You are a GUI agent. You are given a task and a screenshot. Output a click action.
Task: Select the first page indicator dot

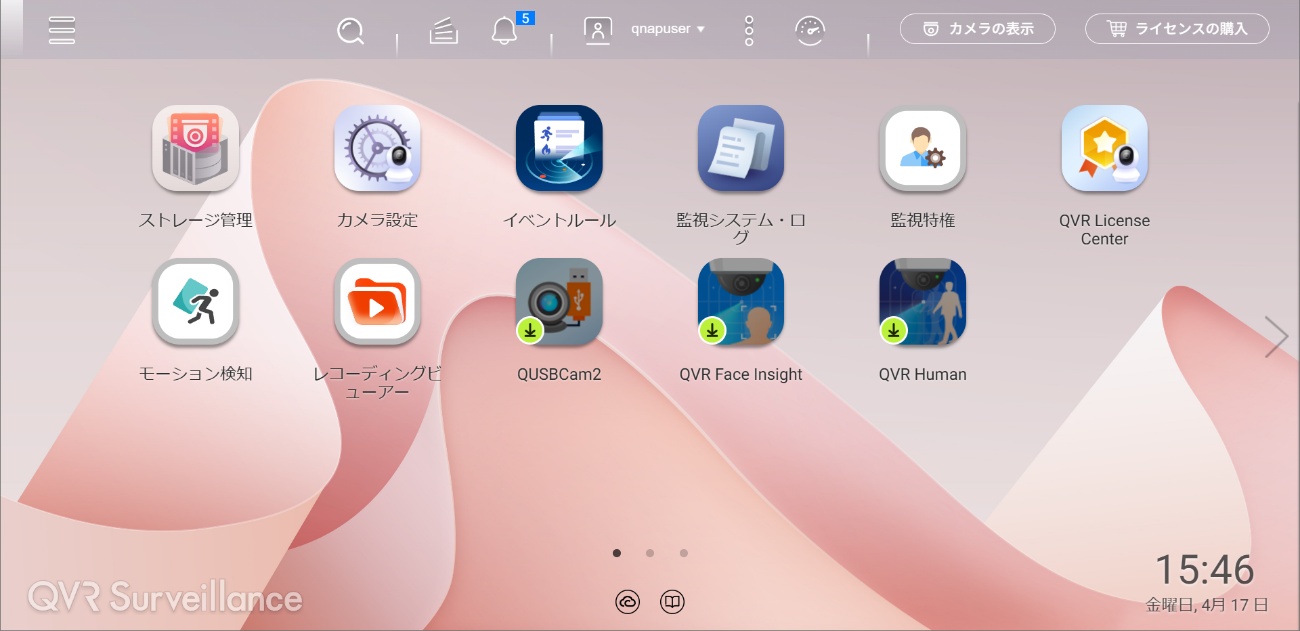pos(617,552)
